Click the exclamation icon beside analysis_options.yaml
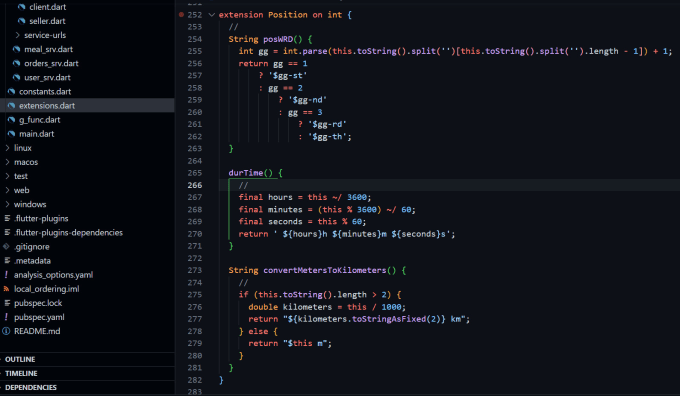680x396 pixels. click(6, 275)
